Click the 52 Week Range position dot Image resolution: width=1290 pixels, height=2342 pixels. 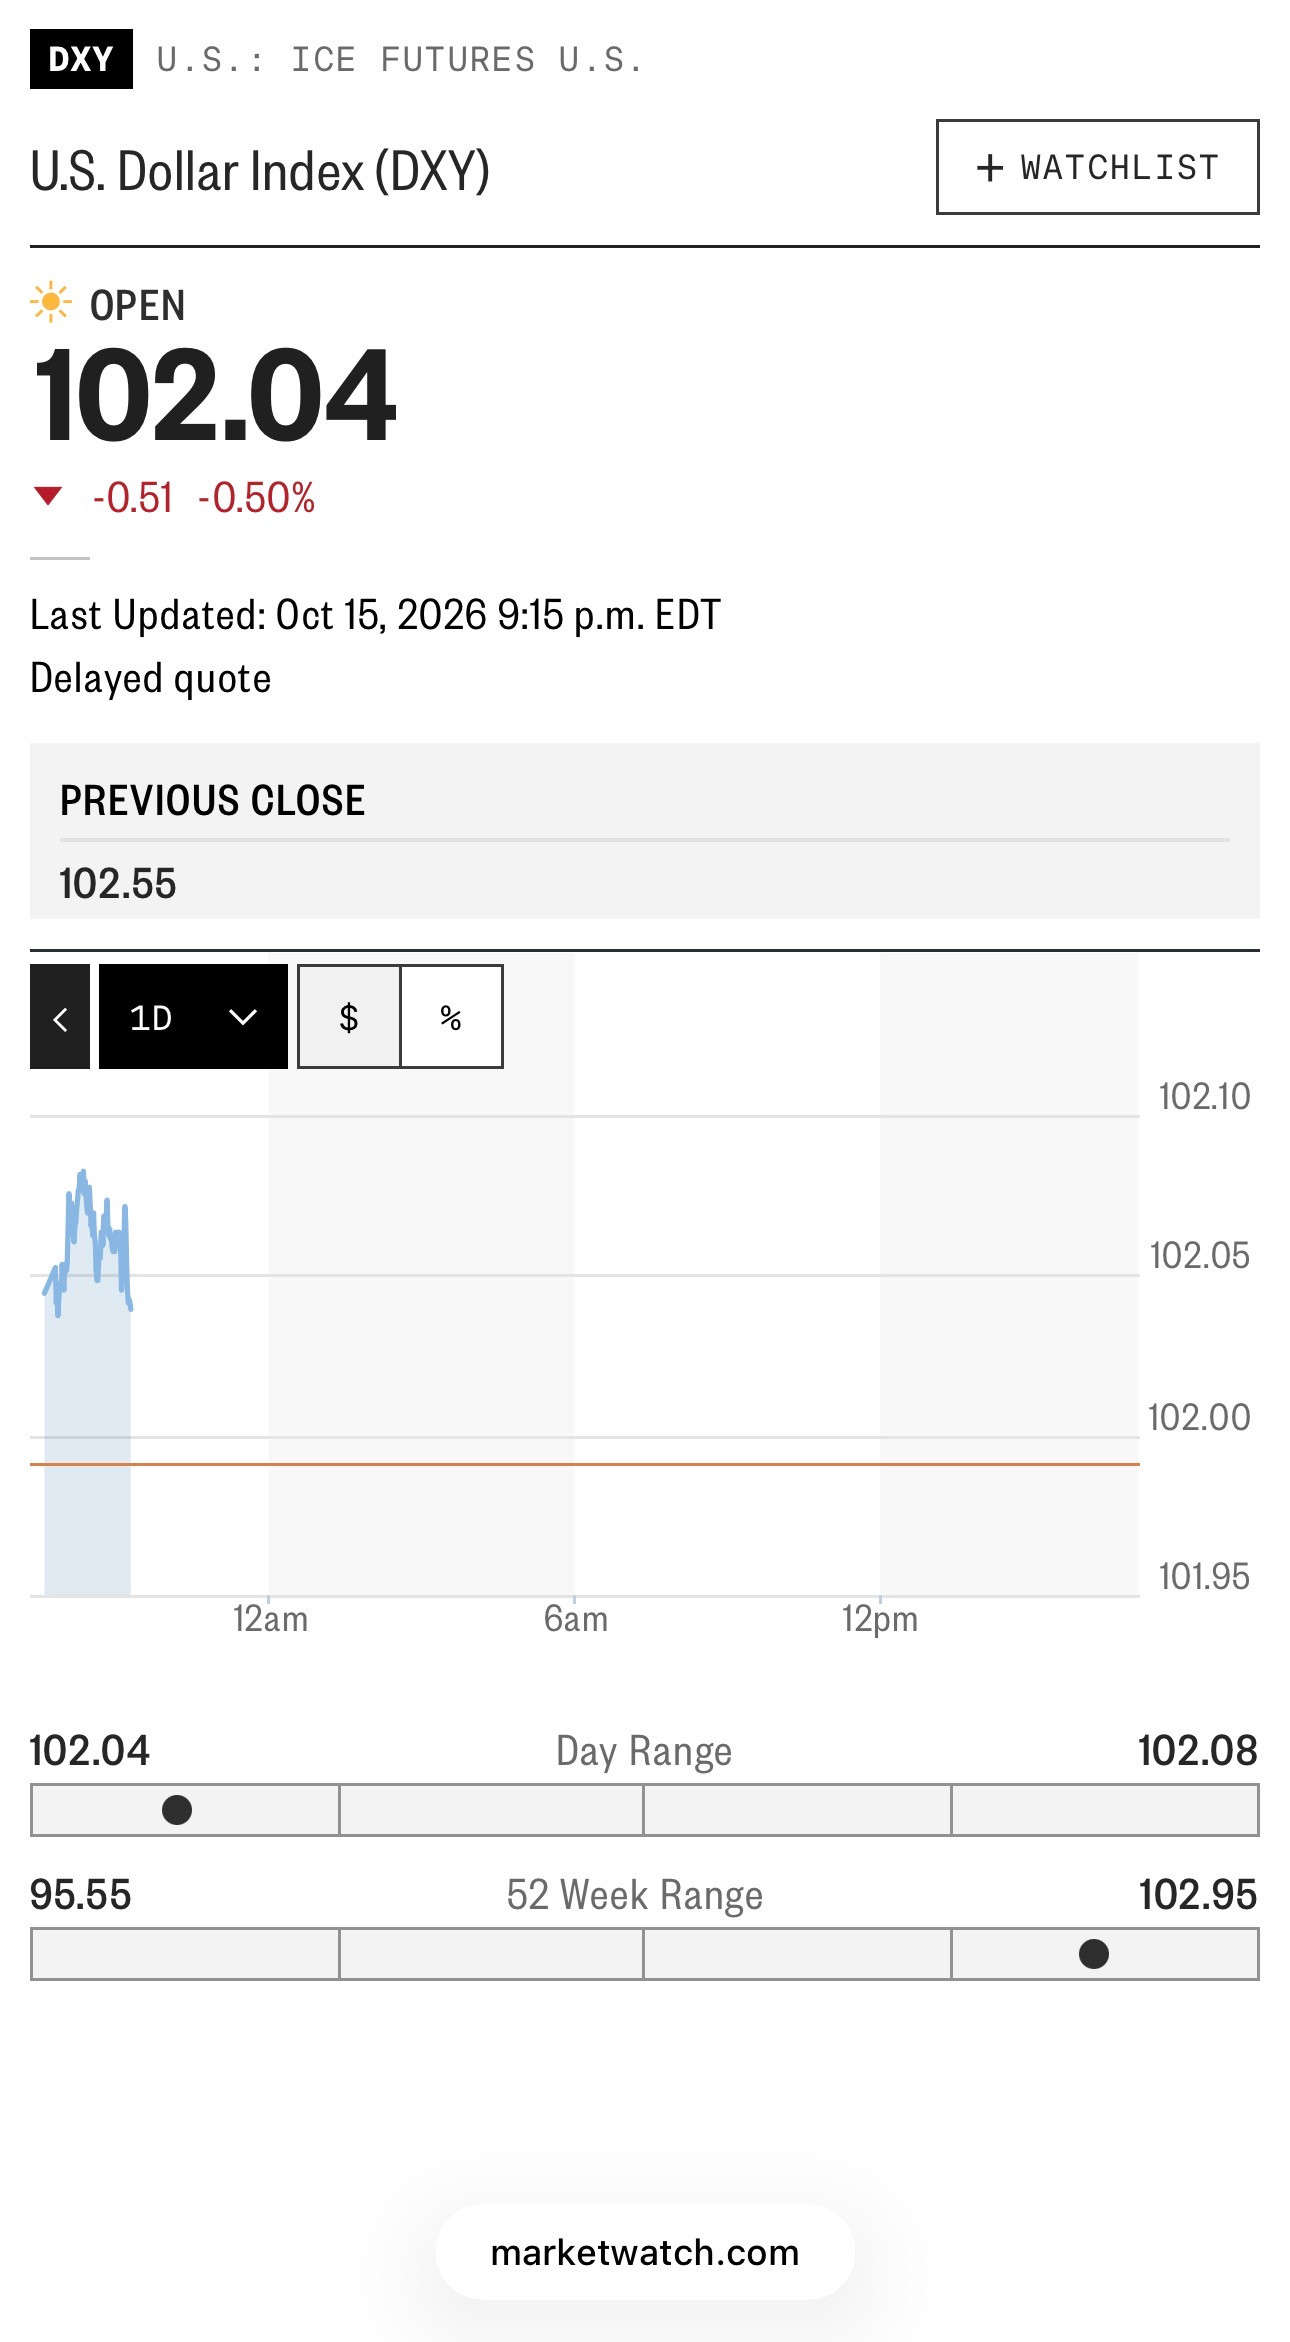pos(1094,1954)
